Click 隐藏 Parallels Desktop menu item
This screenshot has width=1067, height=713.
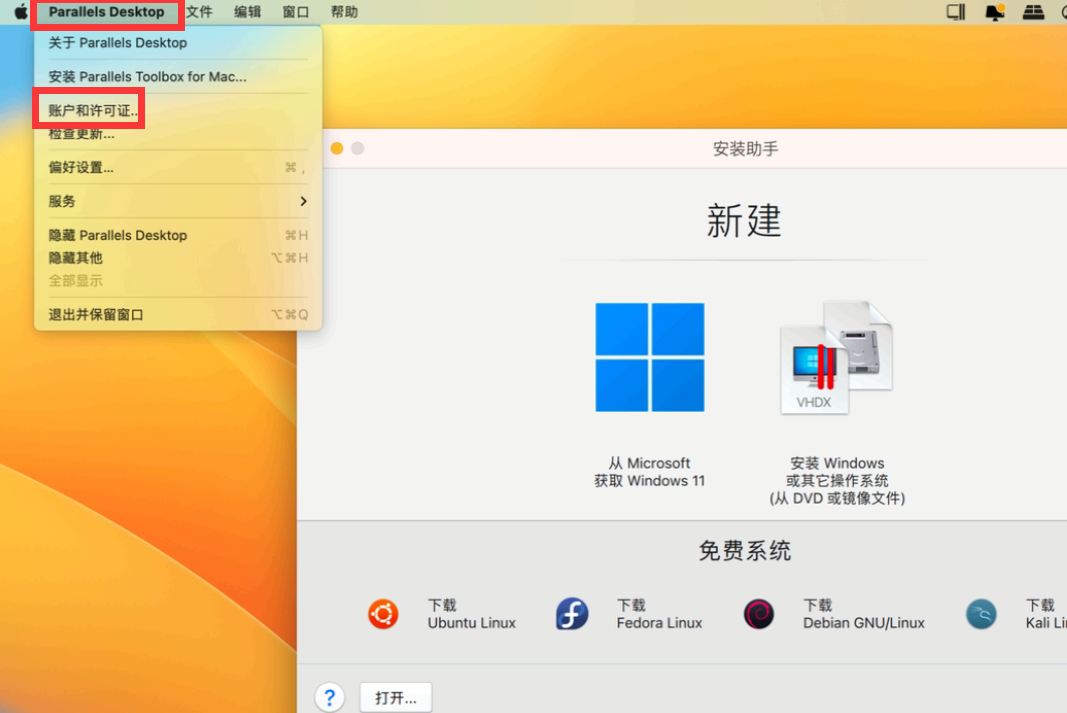118,235
